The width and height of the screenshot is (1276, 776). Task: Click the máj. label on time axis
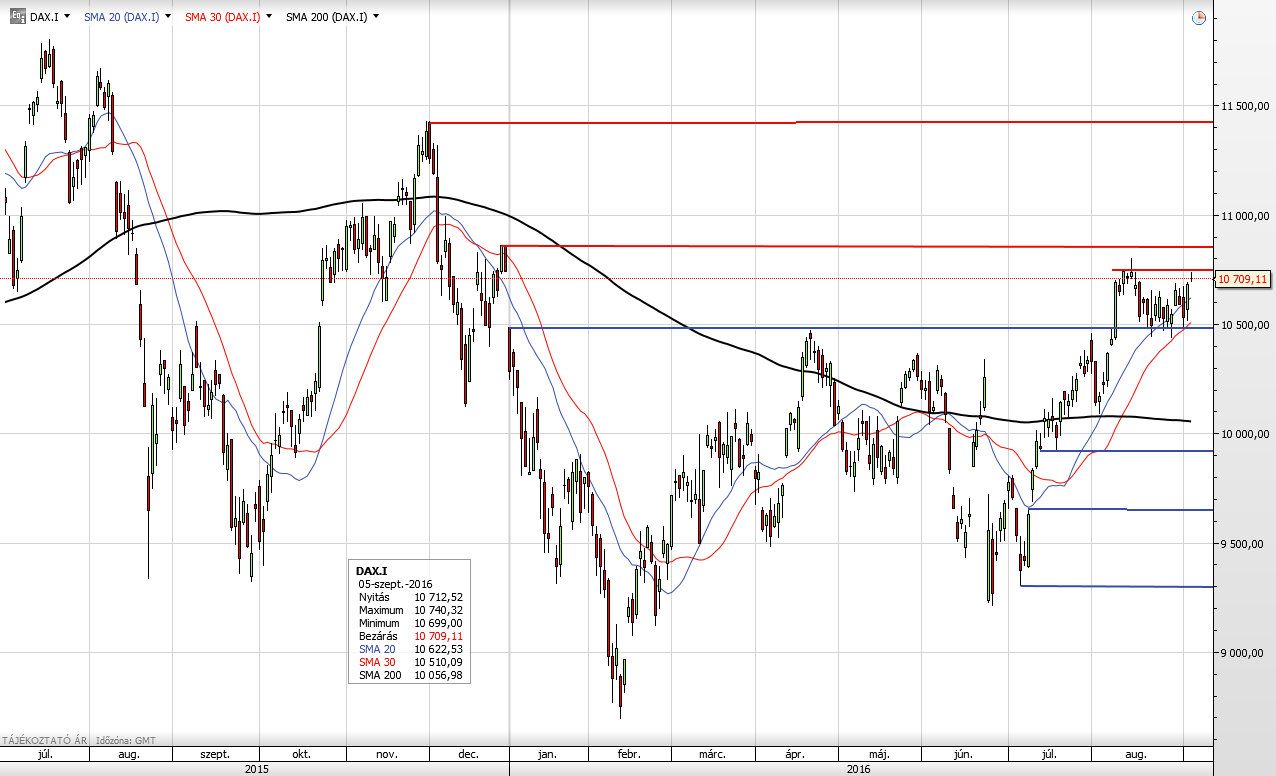879,755
